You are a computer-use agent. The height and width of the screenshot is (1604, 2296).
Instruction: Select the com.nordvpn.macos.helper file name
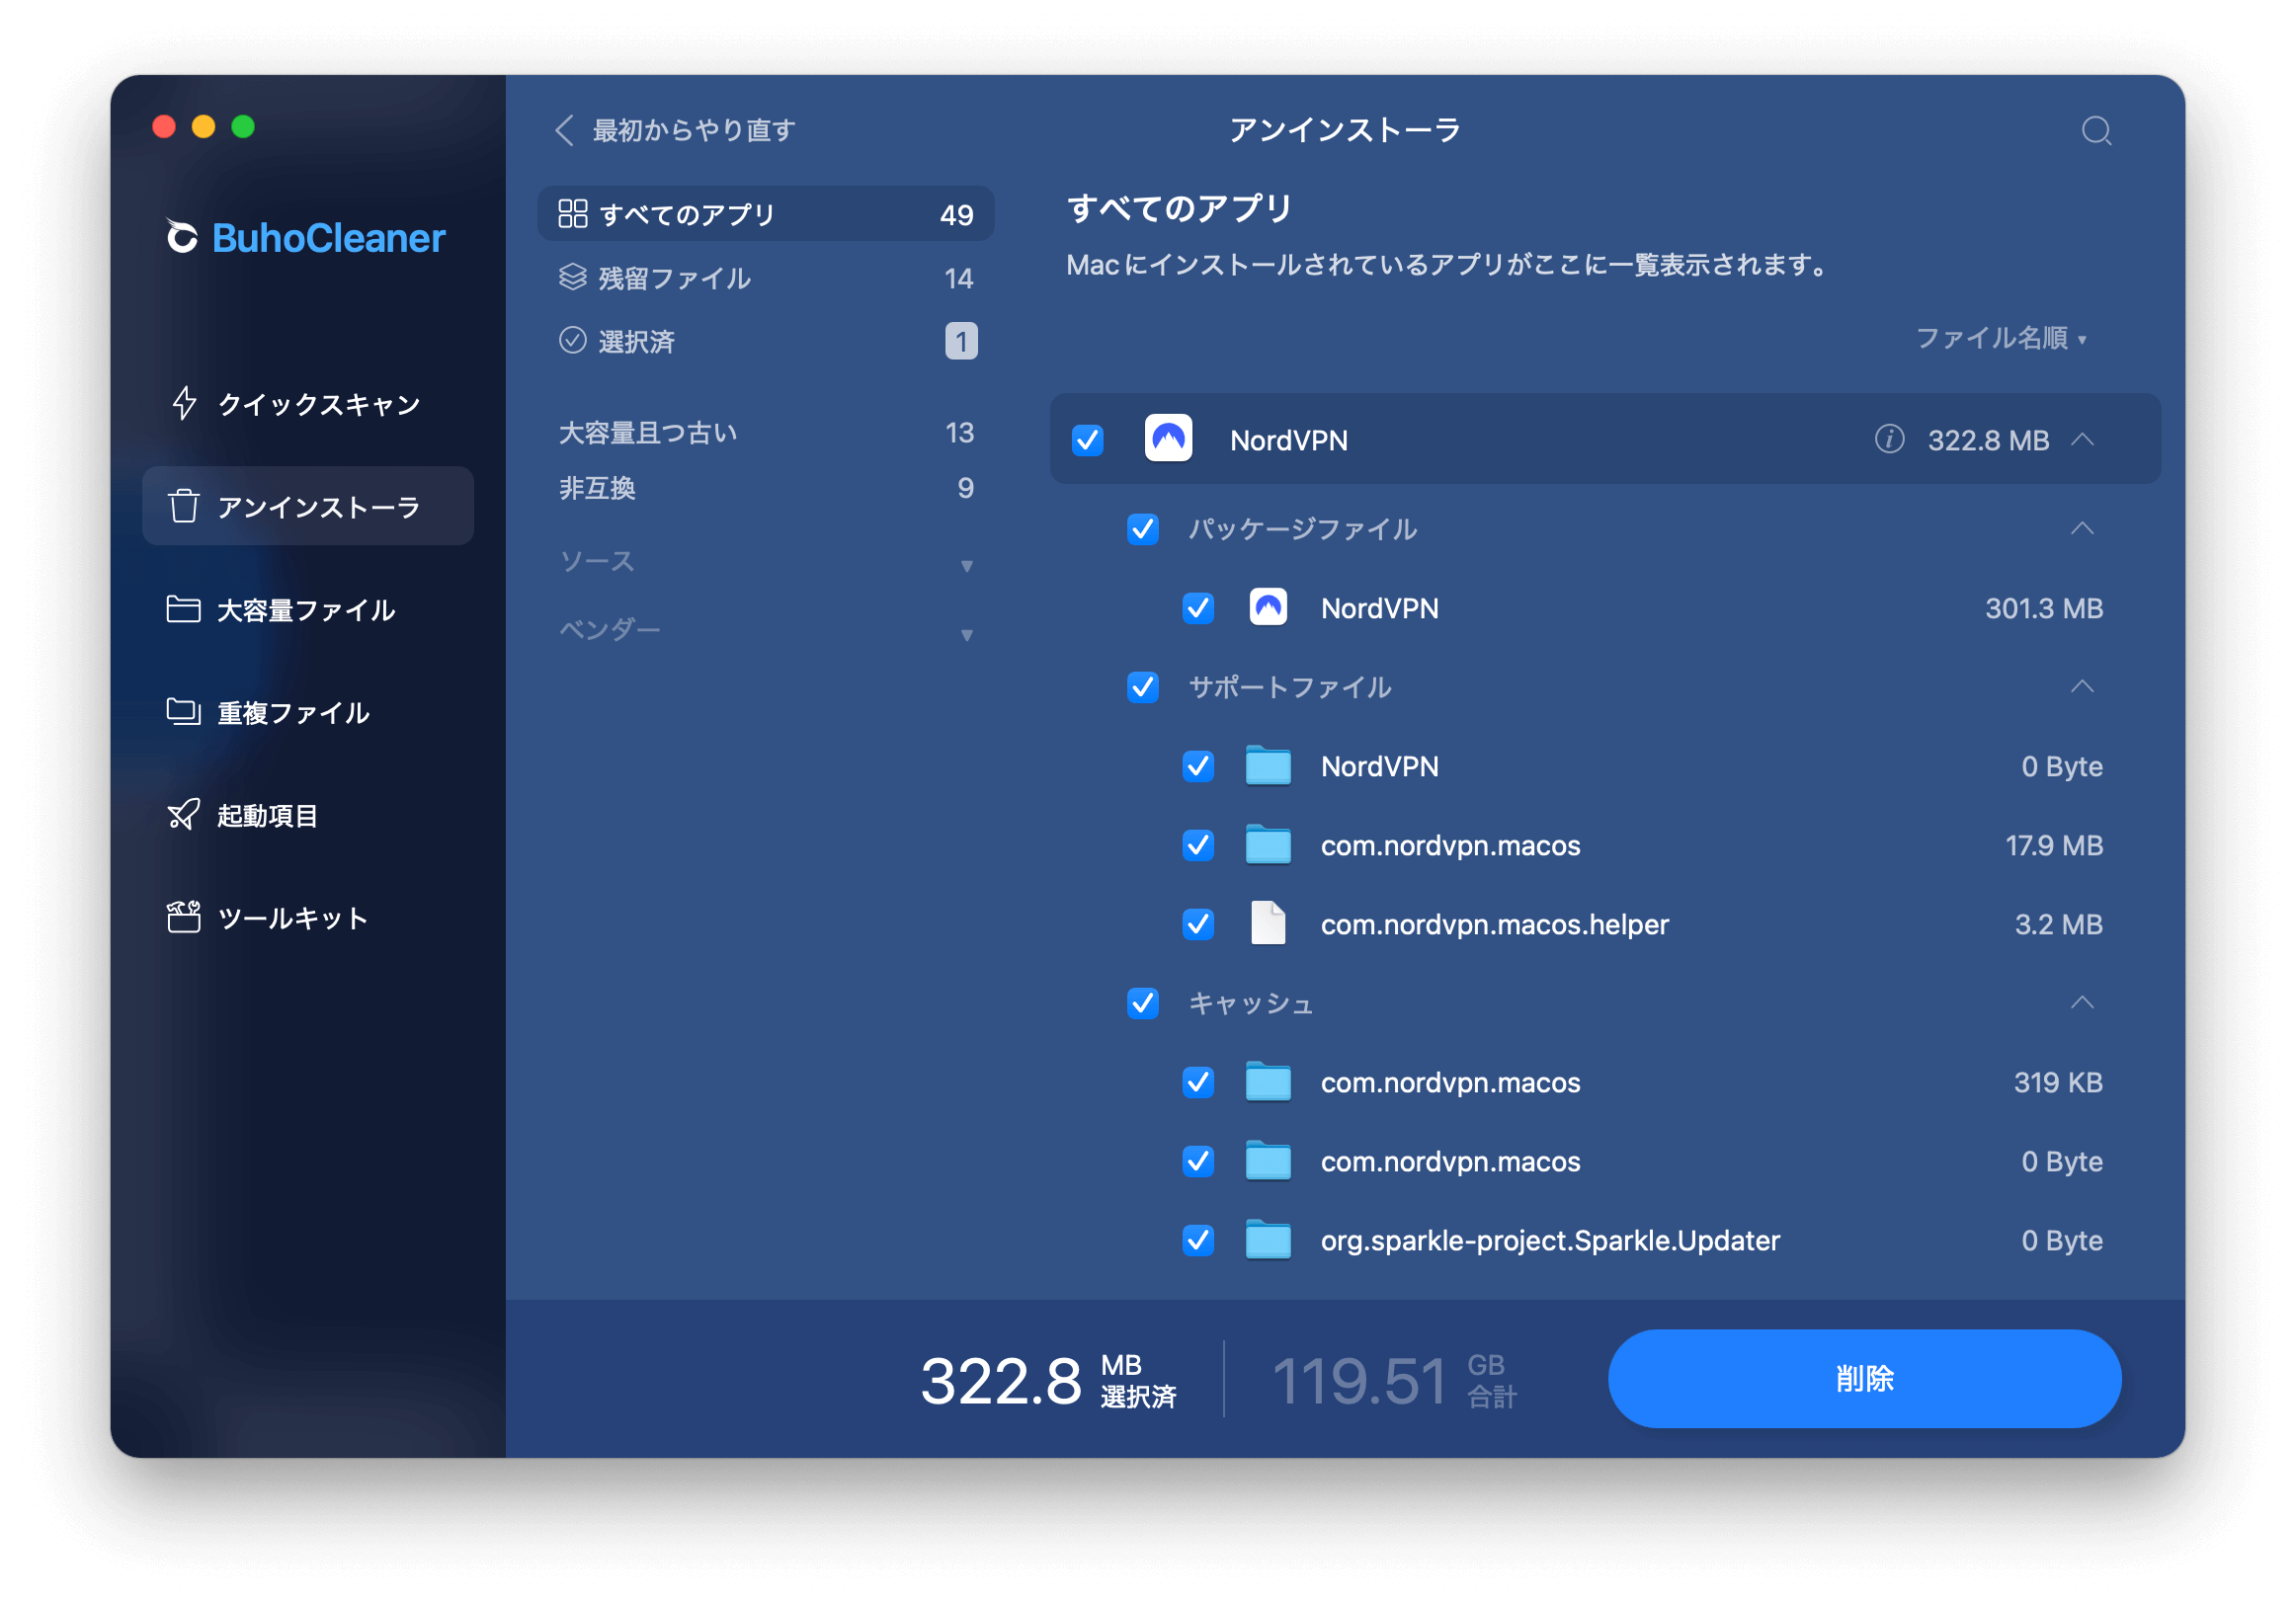(x=1494, y=924)
